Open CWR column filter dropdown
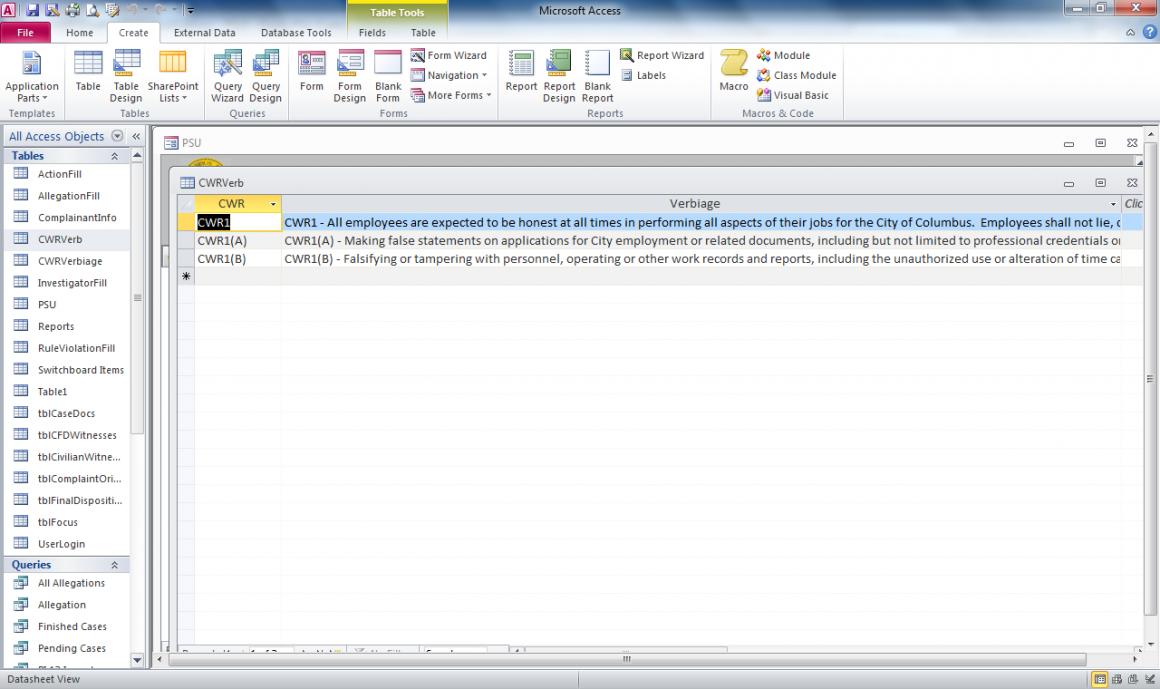The height and width of the screenshot is (689, 1160). click(273, 204)
